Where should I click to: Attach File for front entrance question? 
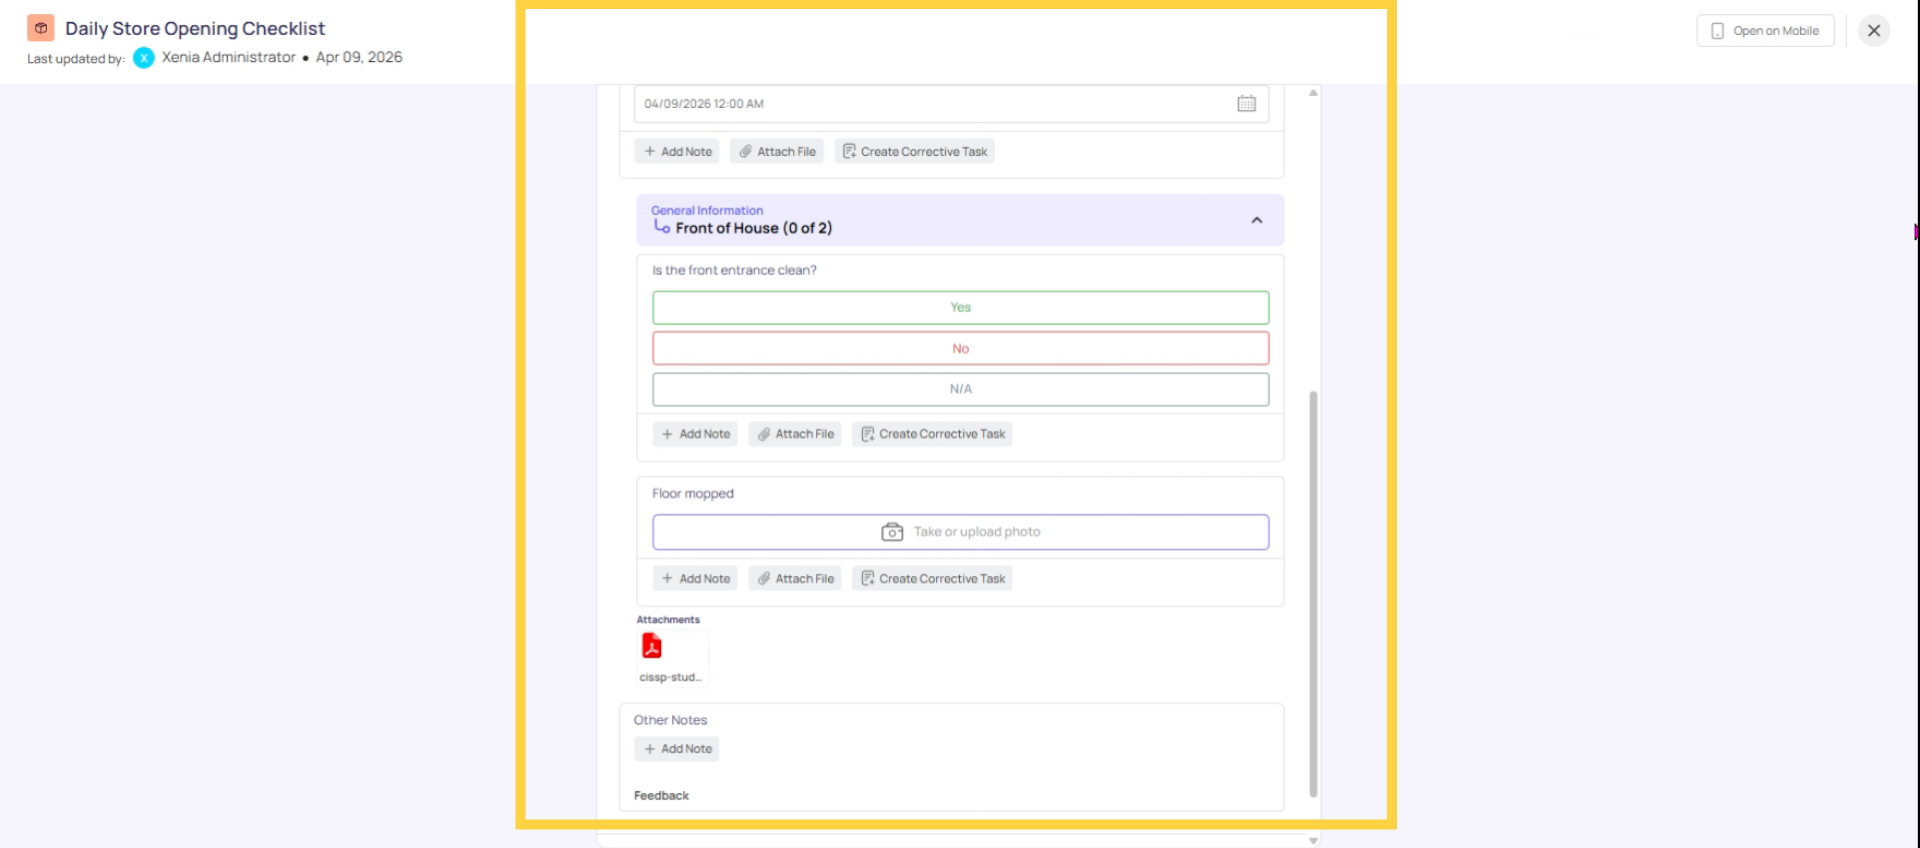click(795, 434)
